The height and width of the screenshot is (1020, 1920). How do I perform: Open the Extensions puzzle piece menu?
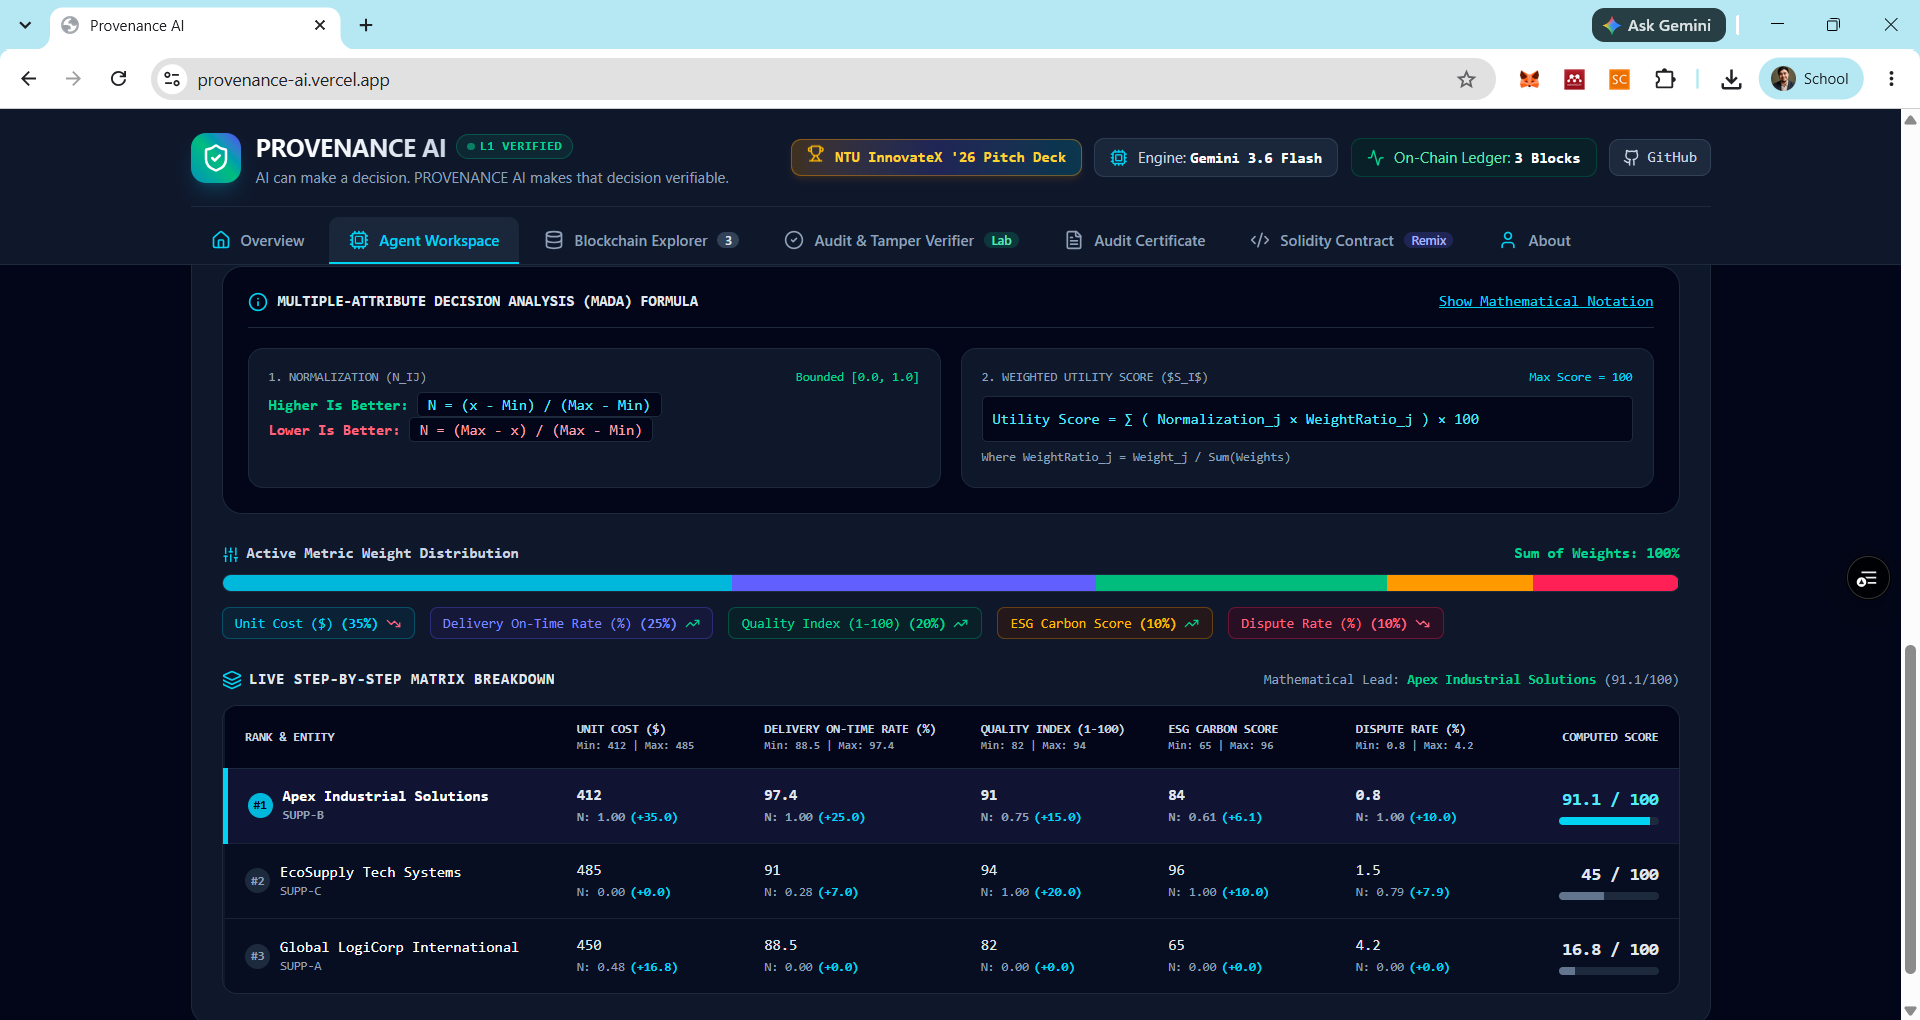click(1665, 80)
